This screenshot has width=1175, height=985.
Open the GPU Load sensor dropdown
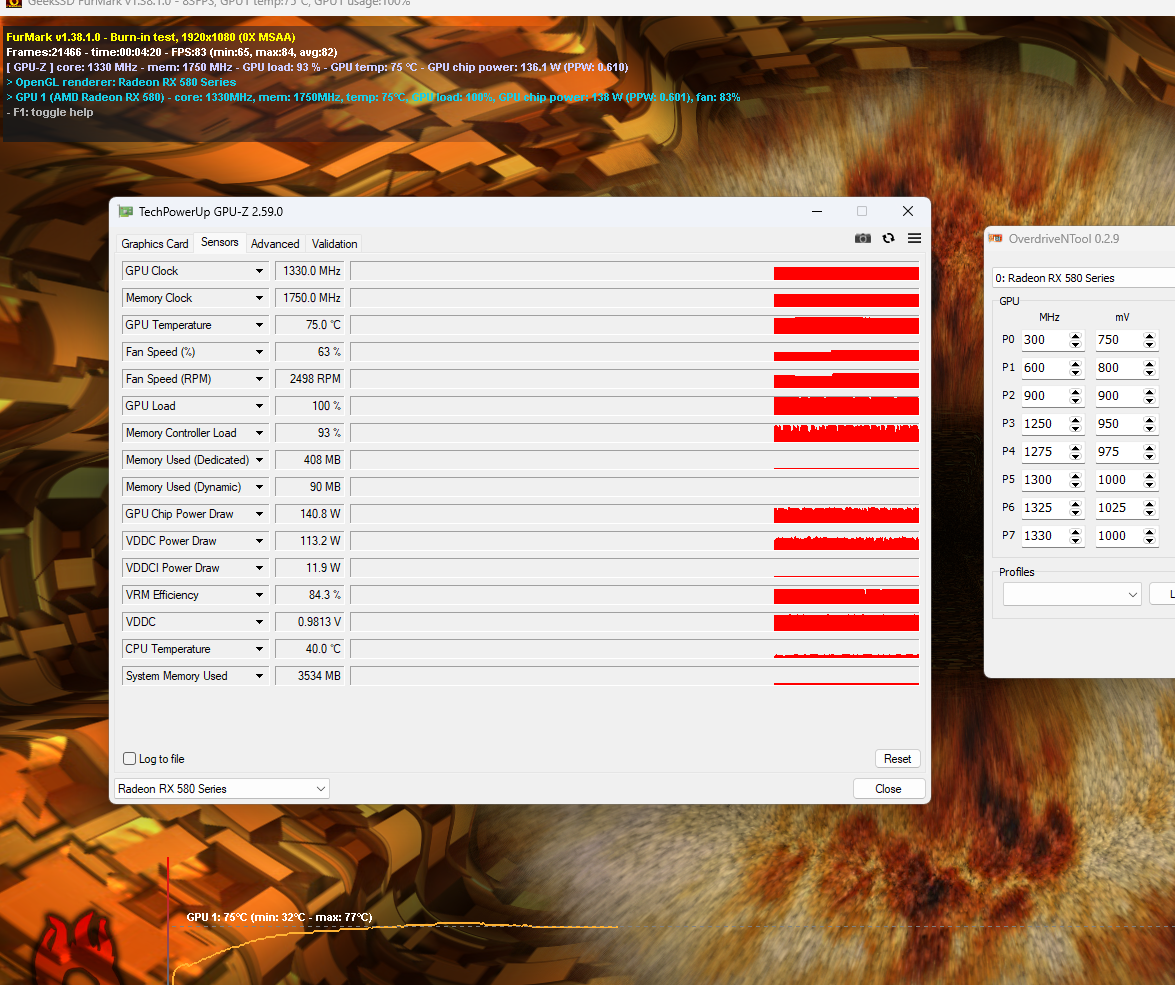(259, 406)
